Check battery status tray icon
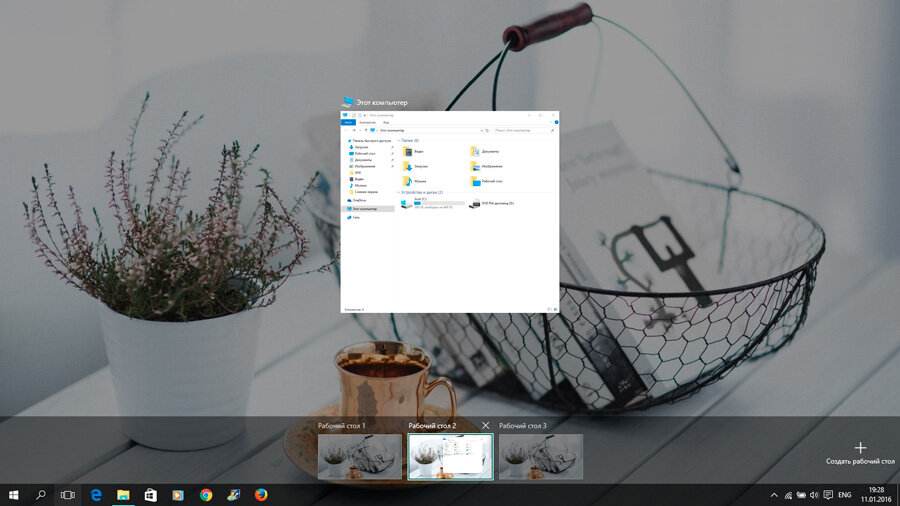 tap(801, 495)
